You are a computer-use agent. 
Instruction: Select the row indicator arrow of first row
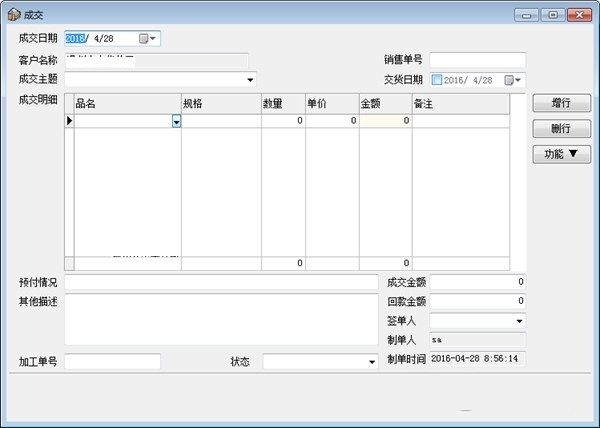pyautogui.click(x=69, y=121)
